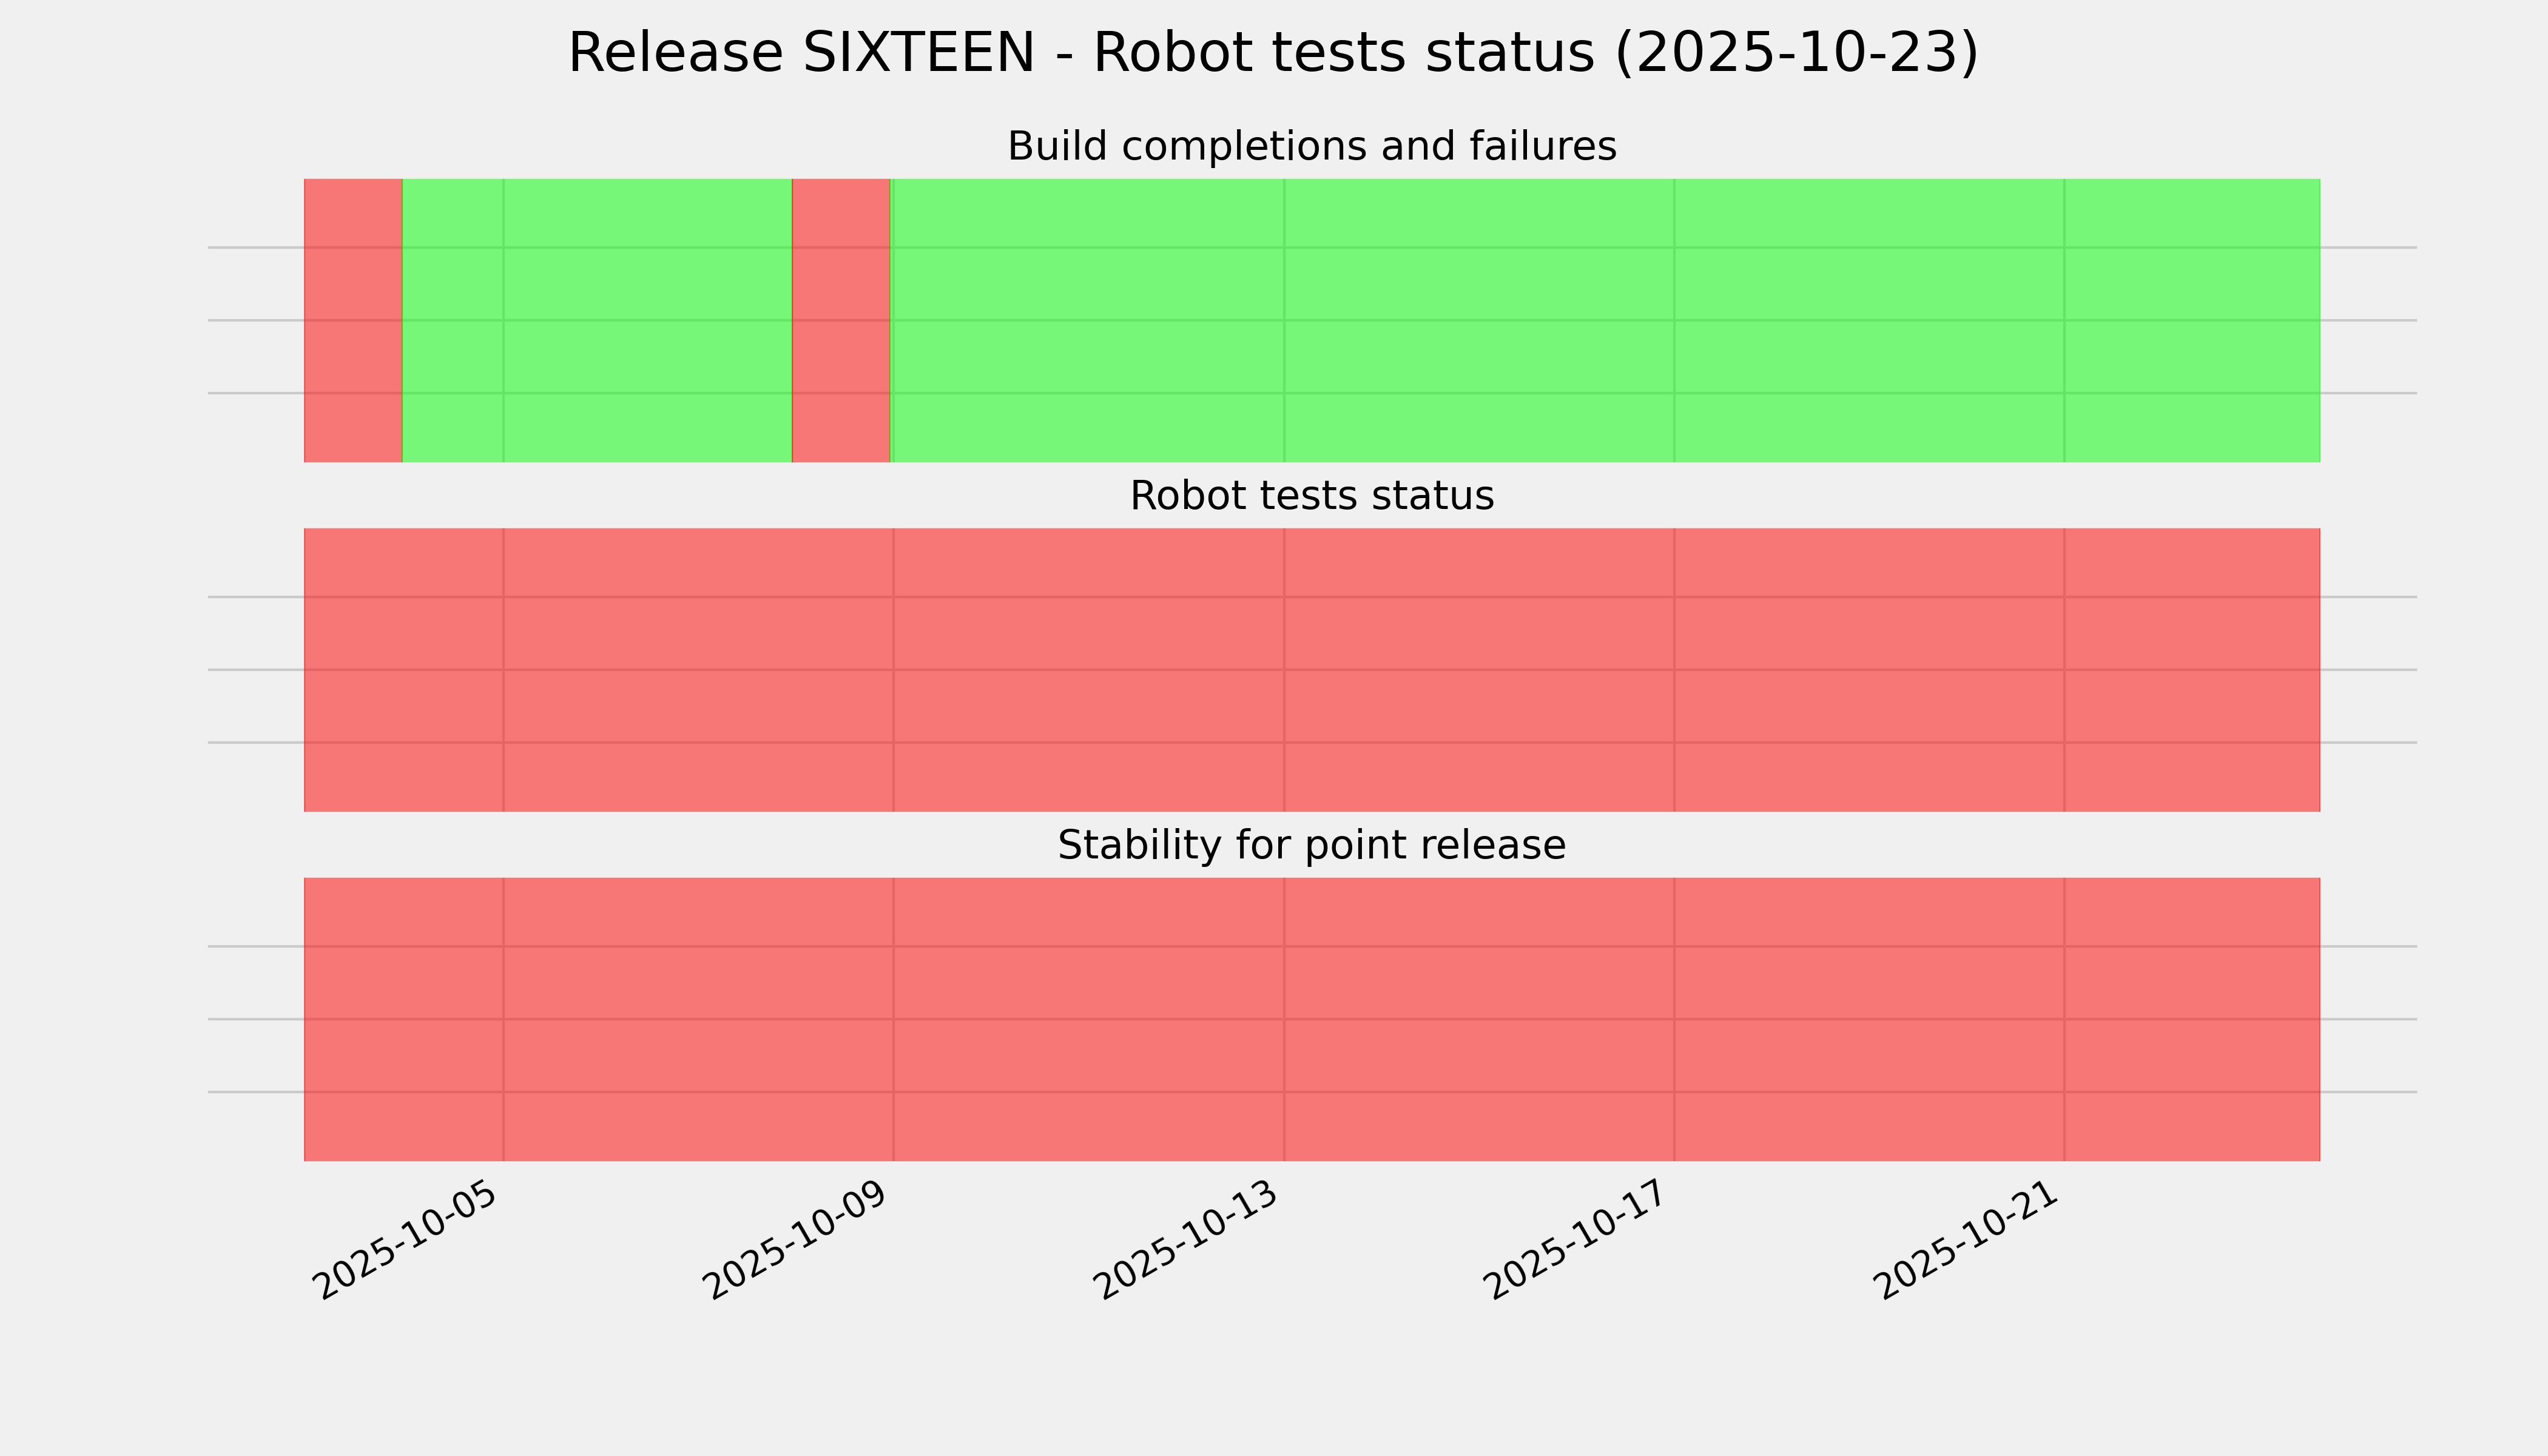Select the "Robot tests status" subplot heading

(1311, 496)
